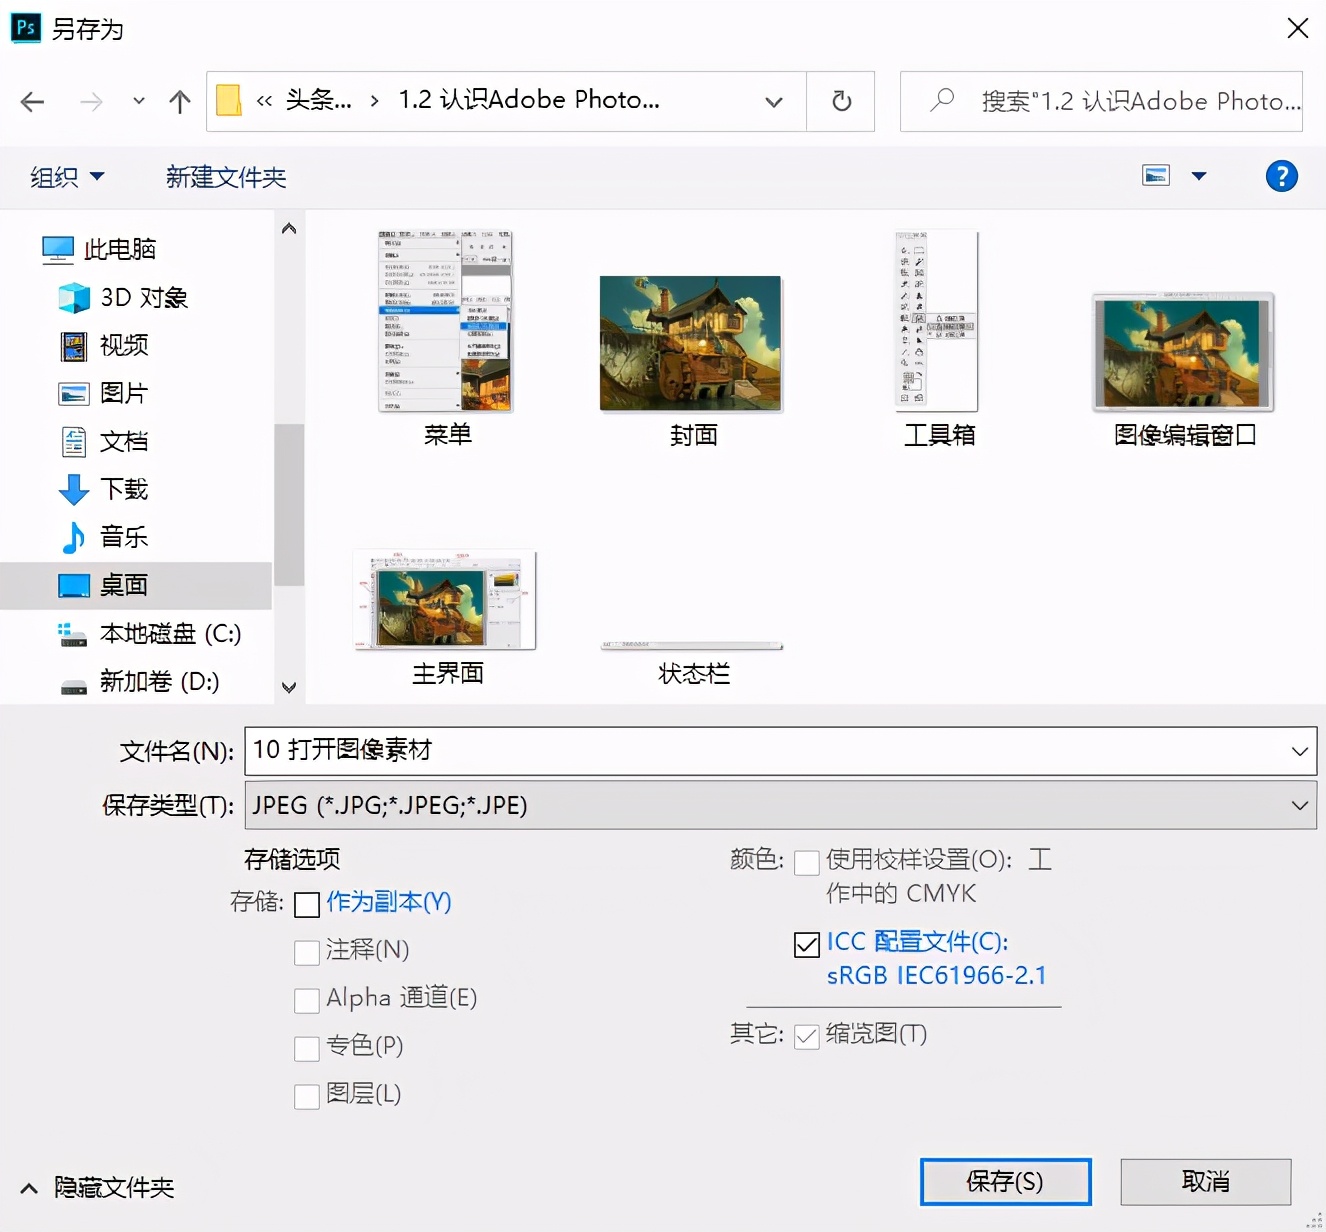Click the search magnifier icon

pyautogui.click(x=941, y=101)
